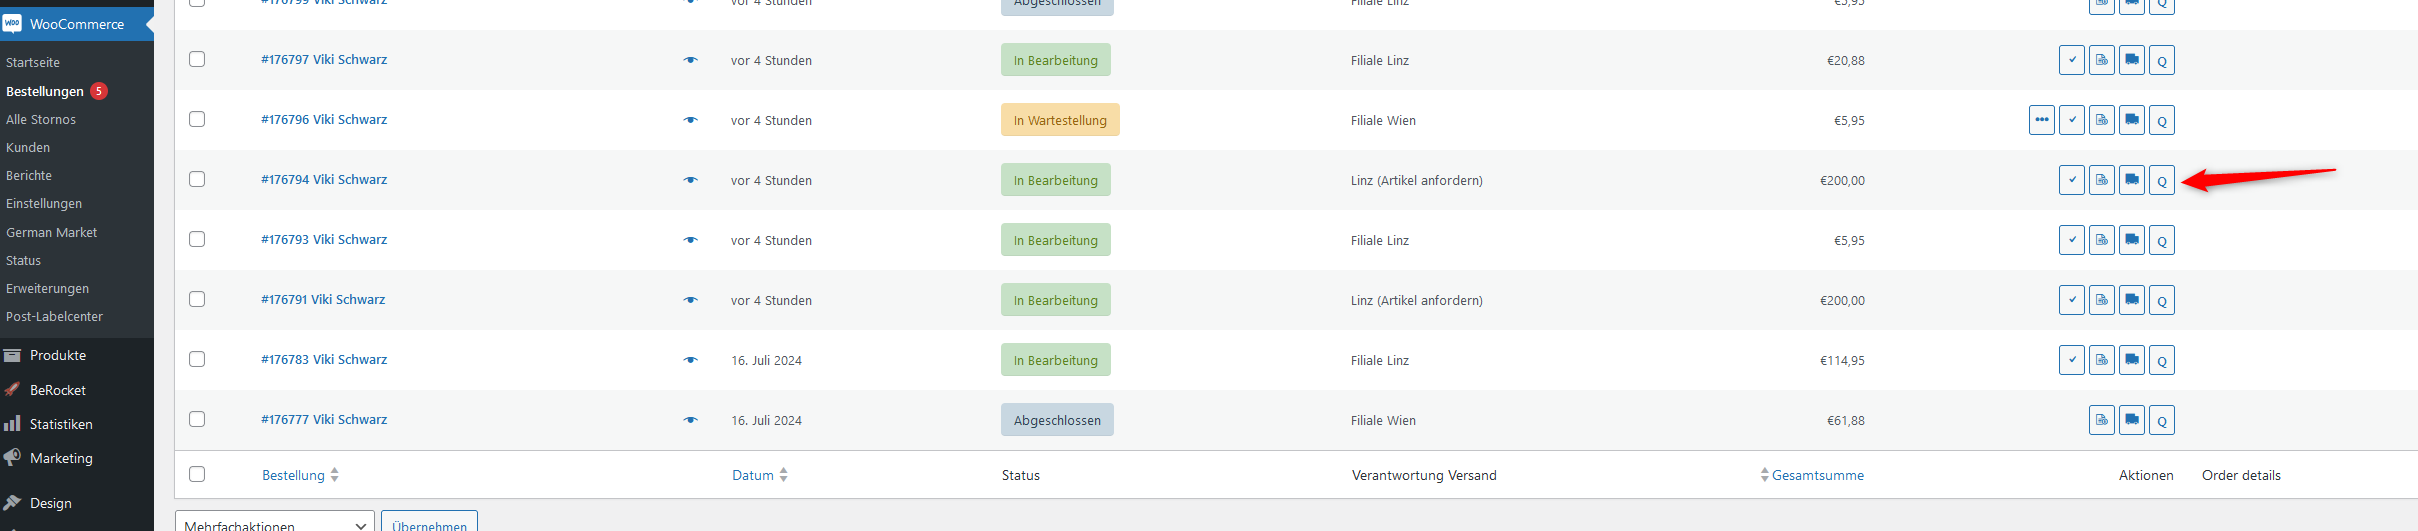Preview order #176783 with the eye icon
This screenshot has height=531, width=2418.
pos(690,360)
